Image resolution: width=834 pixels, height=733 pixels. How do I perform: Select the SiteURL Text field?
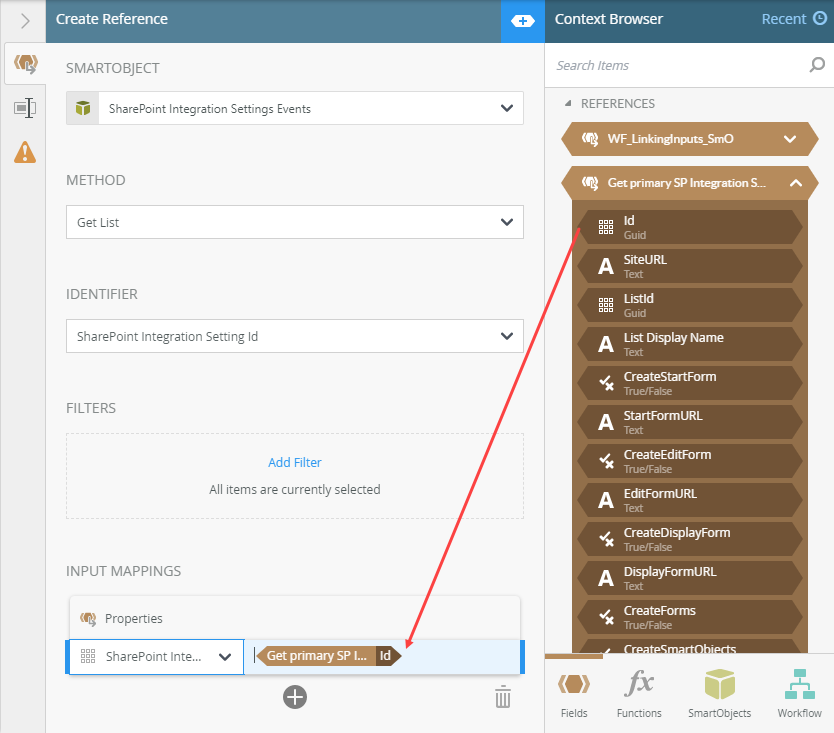690,266
